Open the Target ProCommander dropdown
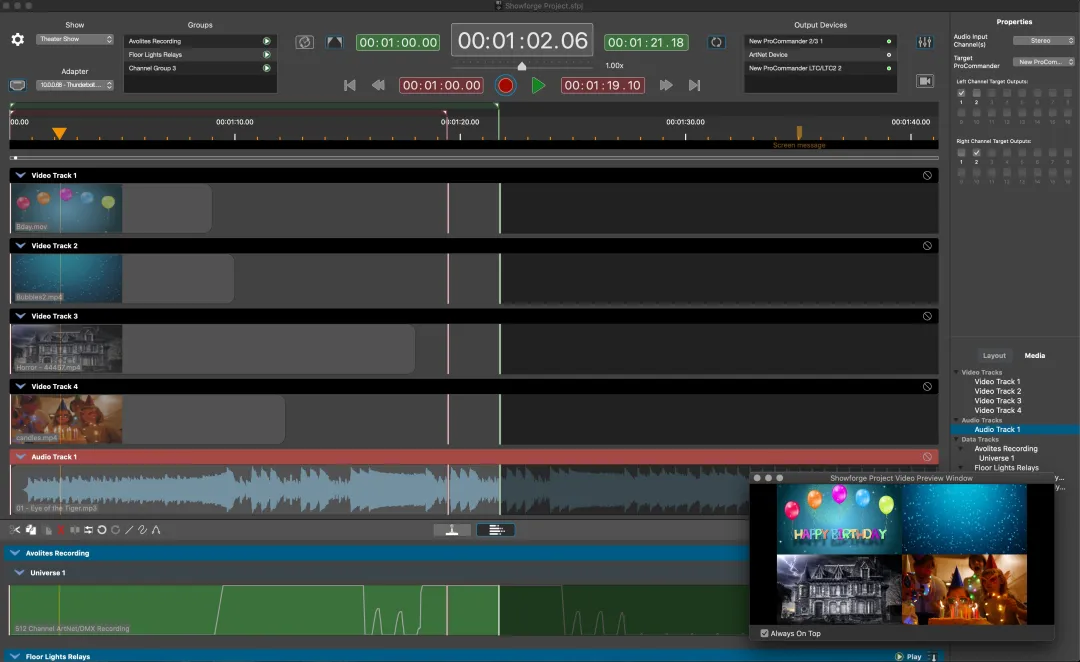 coord(1043,62)
